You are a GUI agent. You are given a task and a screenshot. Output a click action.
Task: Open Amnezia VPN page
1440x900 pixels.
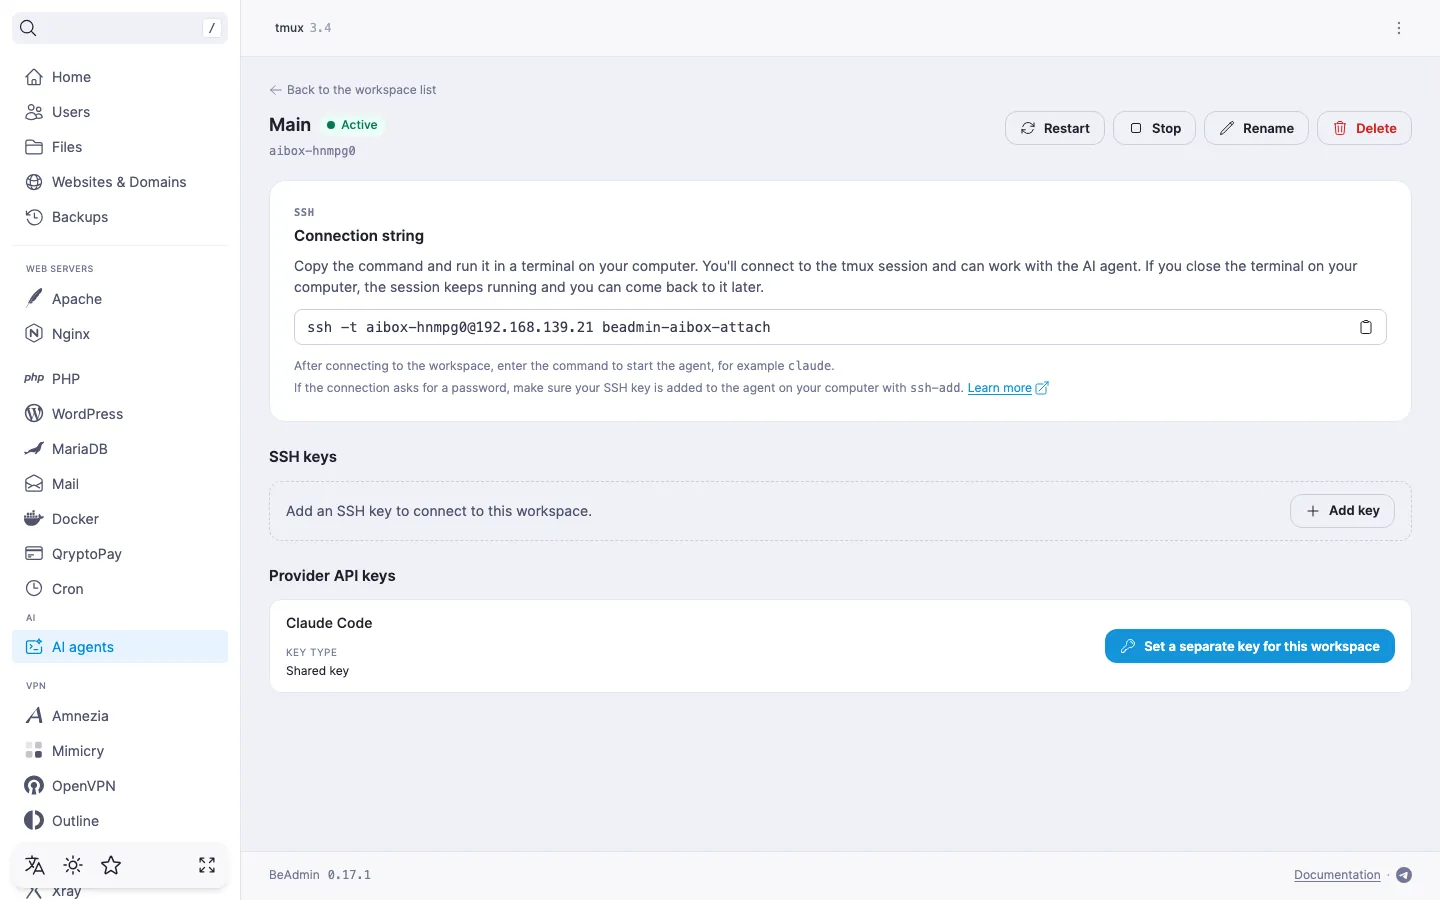click(x=120, y=716)
